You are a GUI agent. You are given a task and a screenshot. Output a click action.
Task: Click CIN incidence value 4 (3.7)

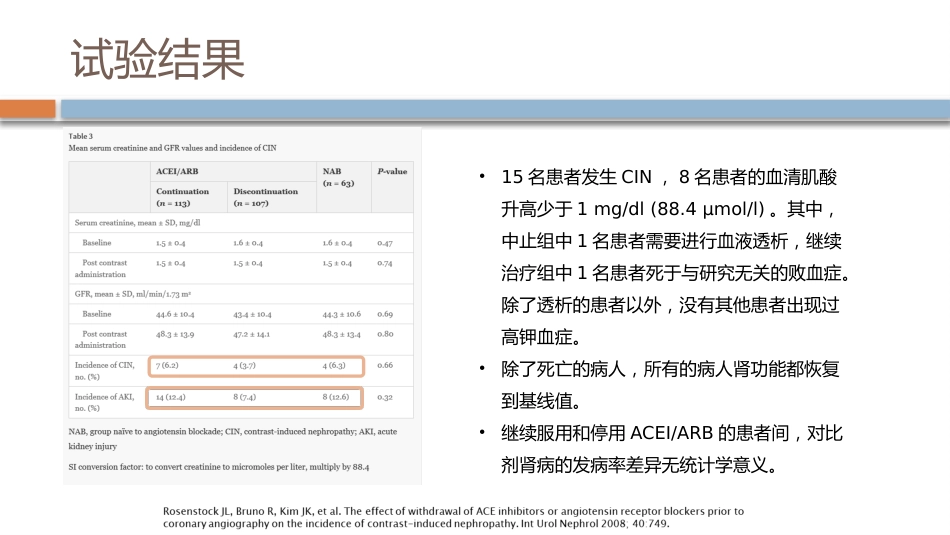[x=244, y=365]
